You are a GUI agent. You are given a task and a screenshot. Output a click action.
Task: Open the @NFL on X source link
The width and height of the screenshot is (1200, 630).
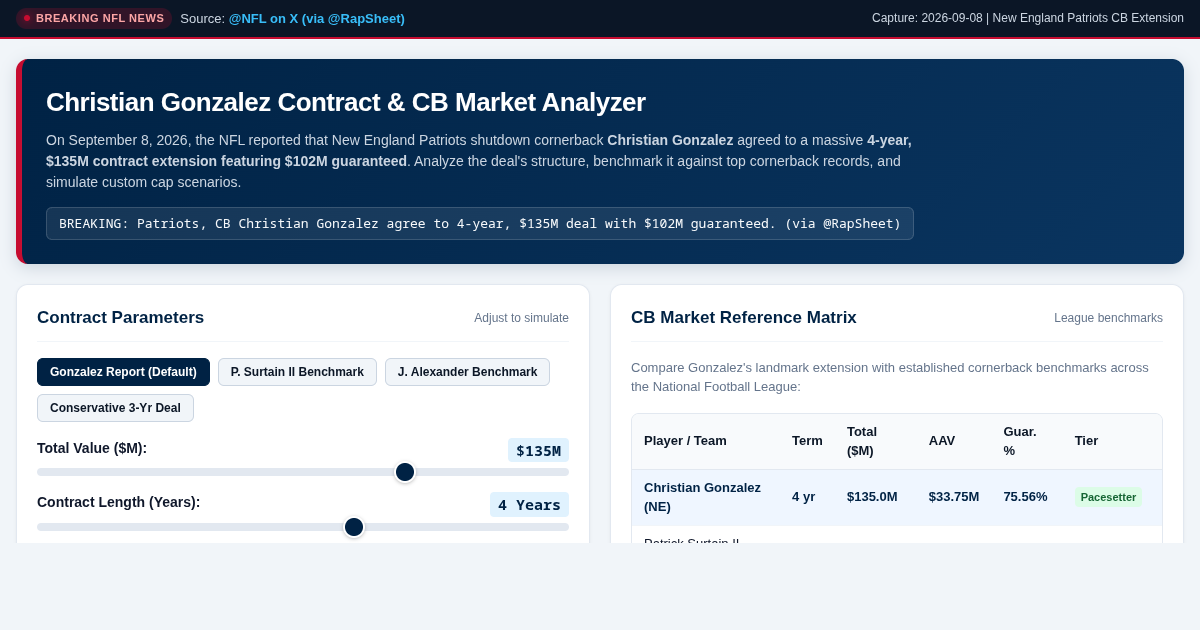pyautogui.click(x=316, y=18)
